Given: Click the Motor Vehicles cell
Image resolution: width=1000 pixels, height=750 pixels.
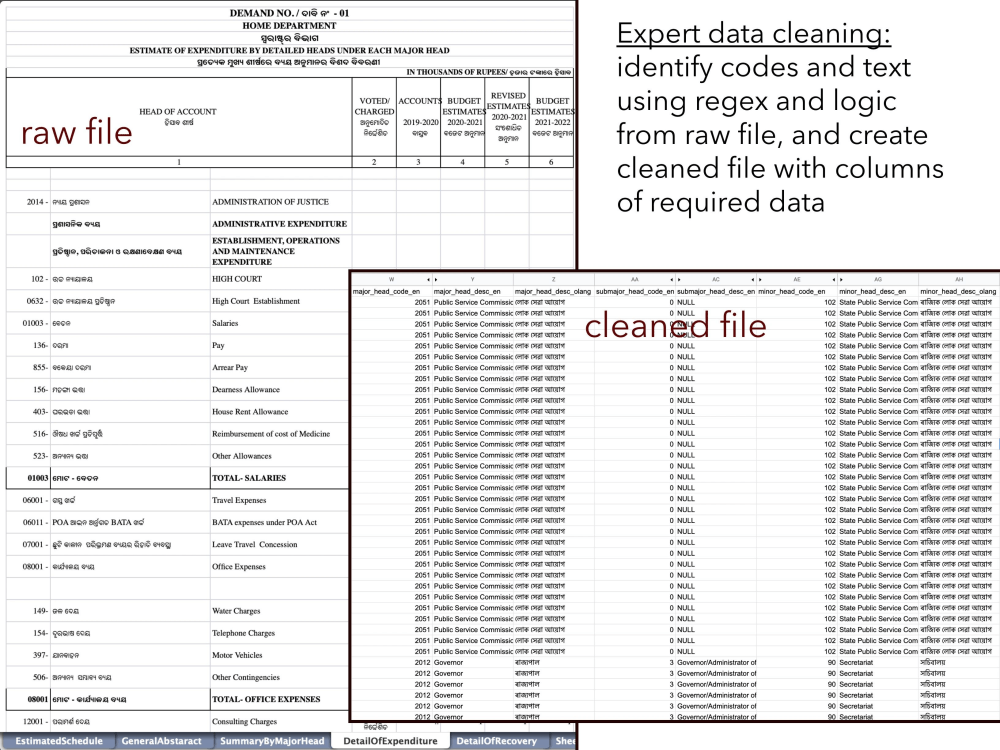Looking at the screenshot, I should point(281,655).
